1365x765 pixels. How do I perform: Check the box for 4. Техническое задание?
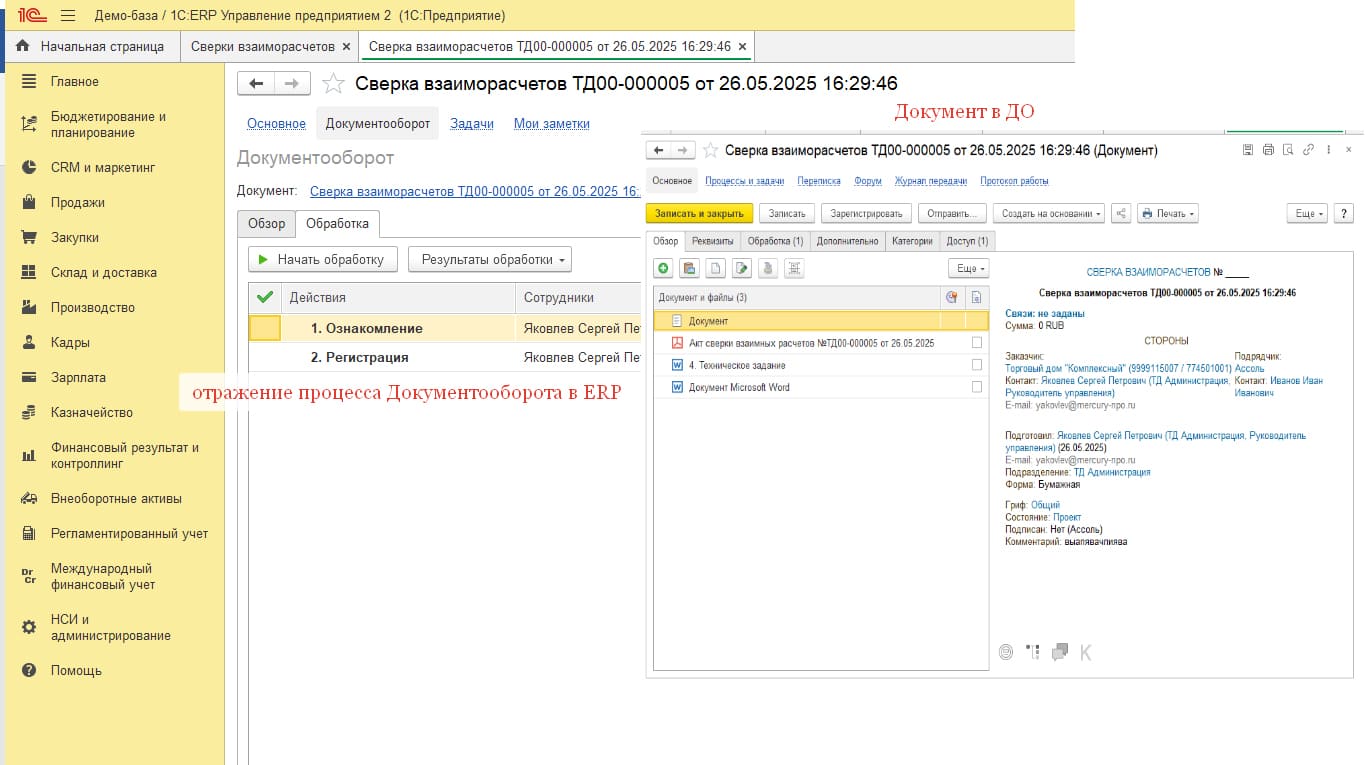click(x=977, y=365)
